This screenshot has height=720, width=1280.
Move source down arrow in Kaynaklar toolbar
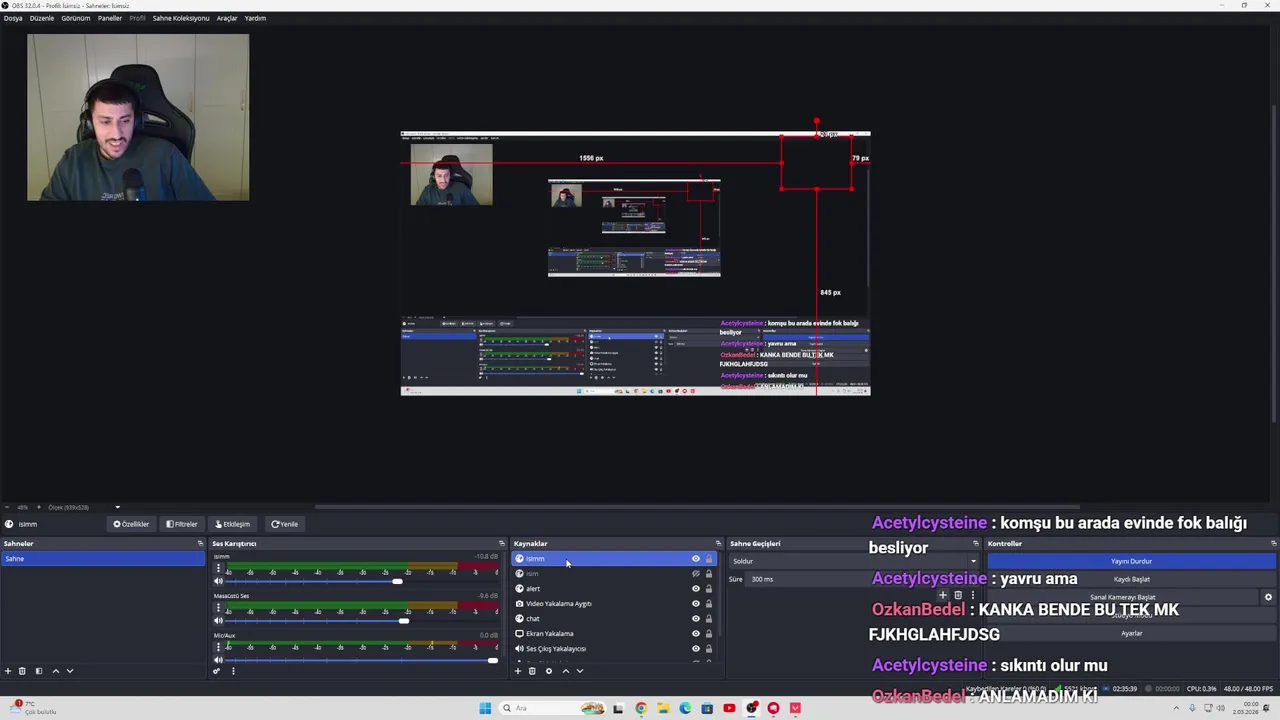579,671
